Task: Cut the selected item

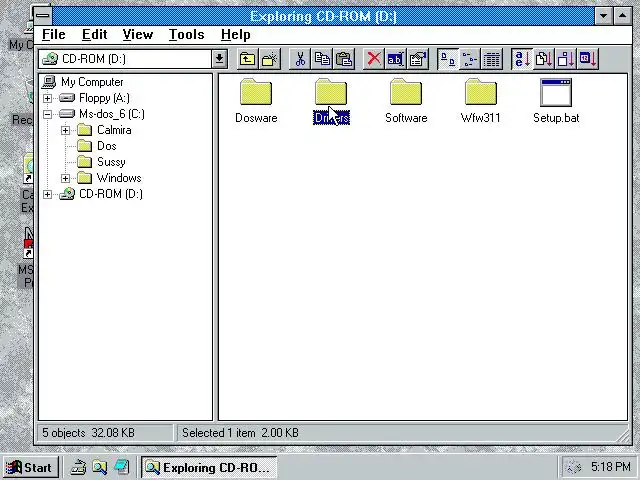Action: pos(300,59)
